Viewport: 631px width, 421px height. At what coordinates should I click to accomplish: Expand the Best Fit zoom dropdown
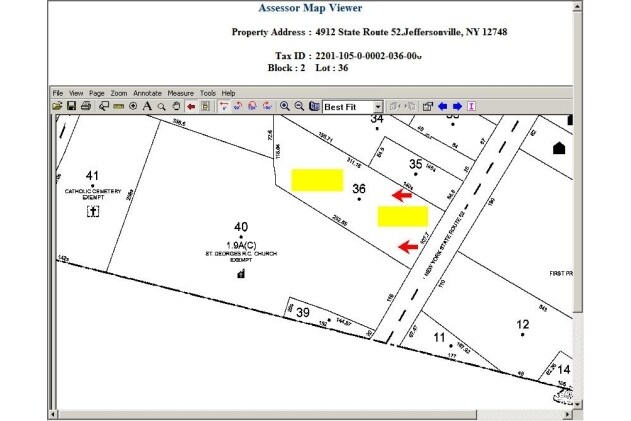tap(378, 105)
